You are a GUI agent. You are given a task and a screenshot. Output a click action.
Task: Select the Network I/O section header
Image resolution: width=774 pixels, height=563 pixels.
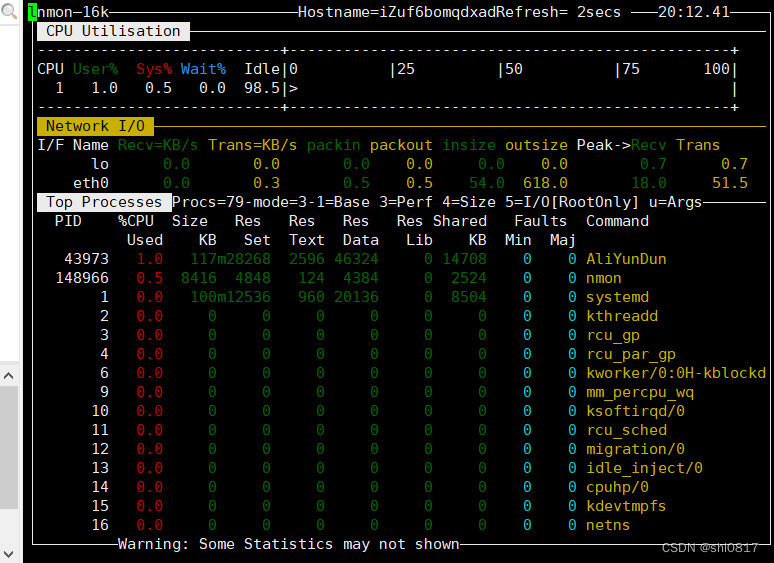click(x=95, y=126)
